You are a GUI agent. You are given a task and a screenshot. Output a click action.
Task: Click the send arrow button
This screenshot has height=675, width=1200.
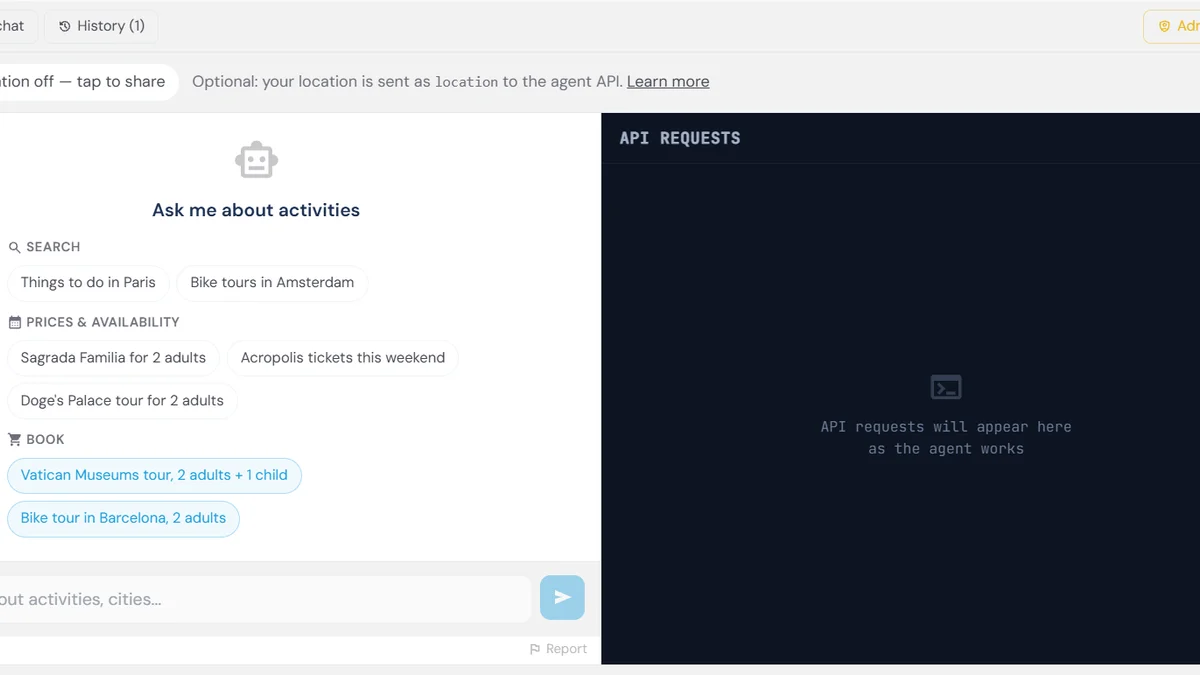(x=562, y=598)
